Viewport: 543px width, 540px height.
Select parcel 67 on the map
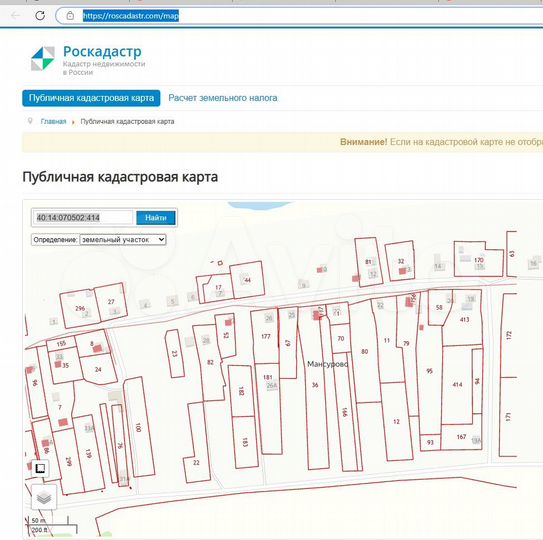point(288,343)
